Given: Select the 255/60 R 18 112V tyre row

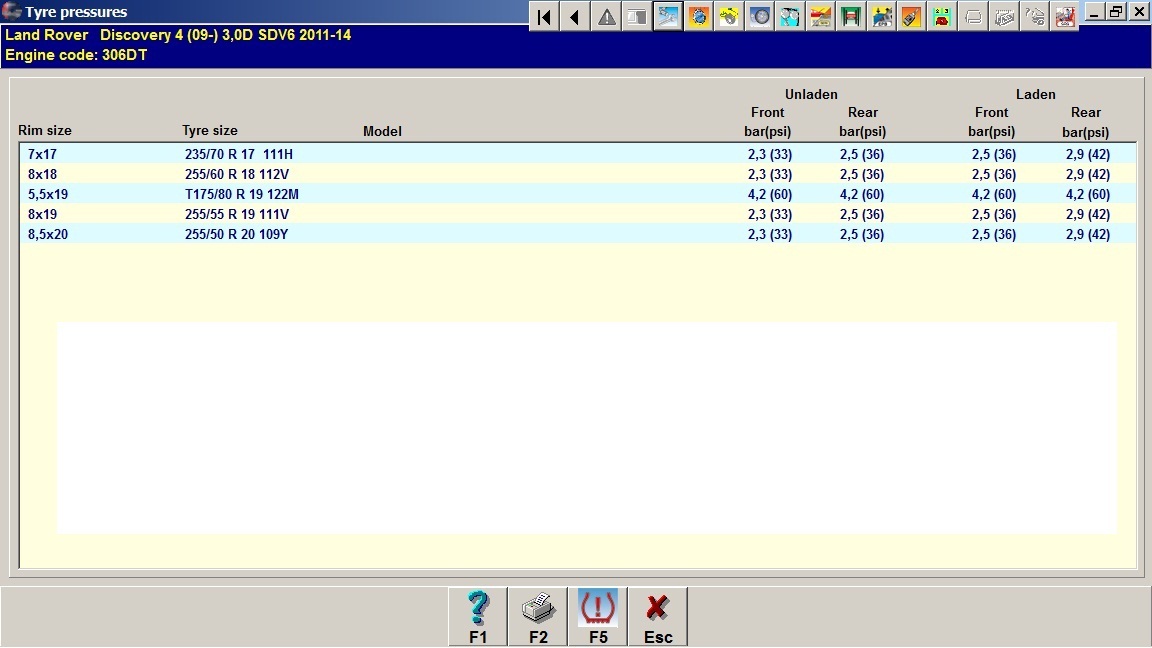Looking at the screenshot, I should point(237,174).
